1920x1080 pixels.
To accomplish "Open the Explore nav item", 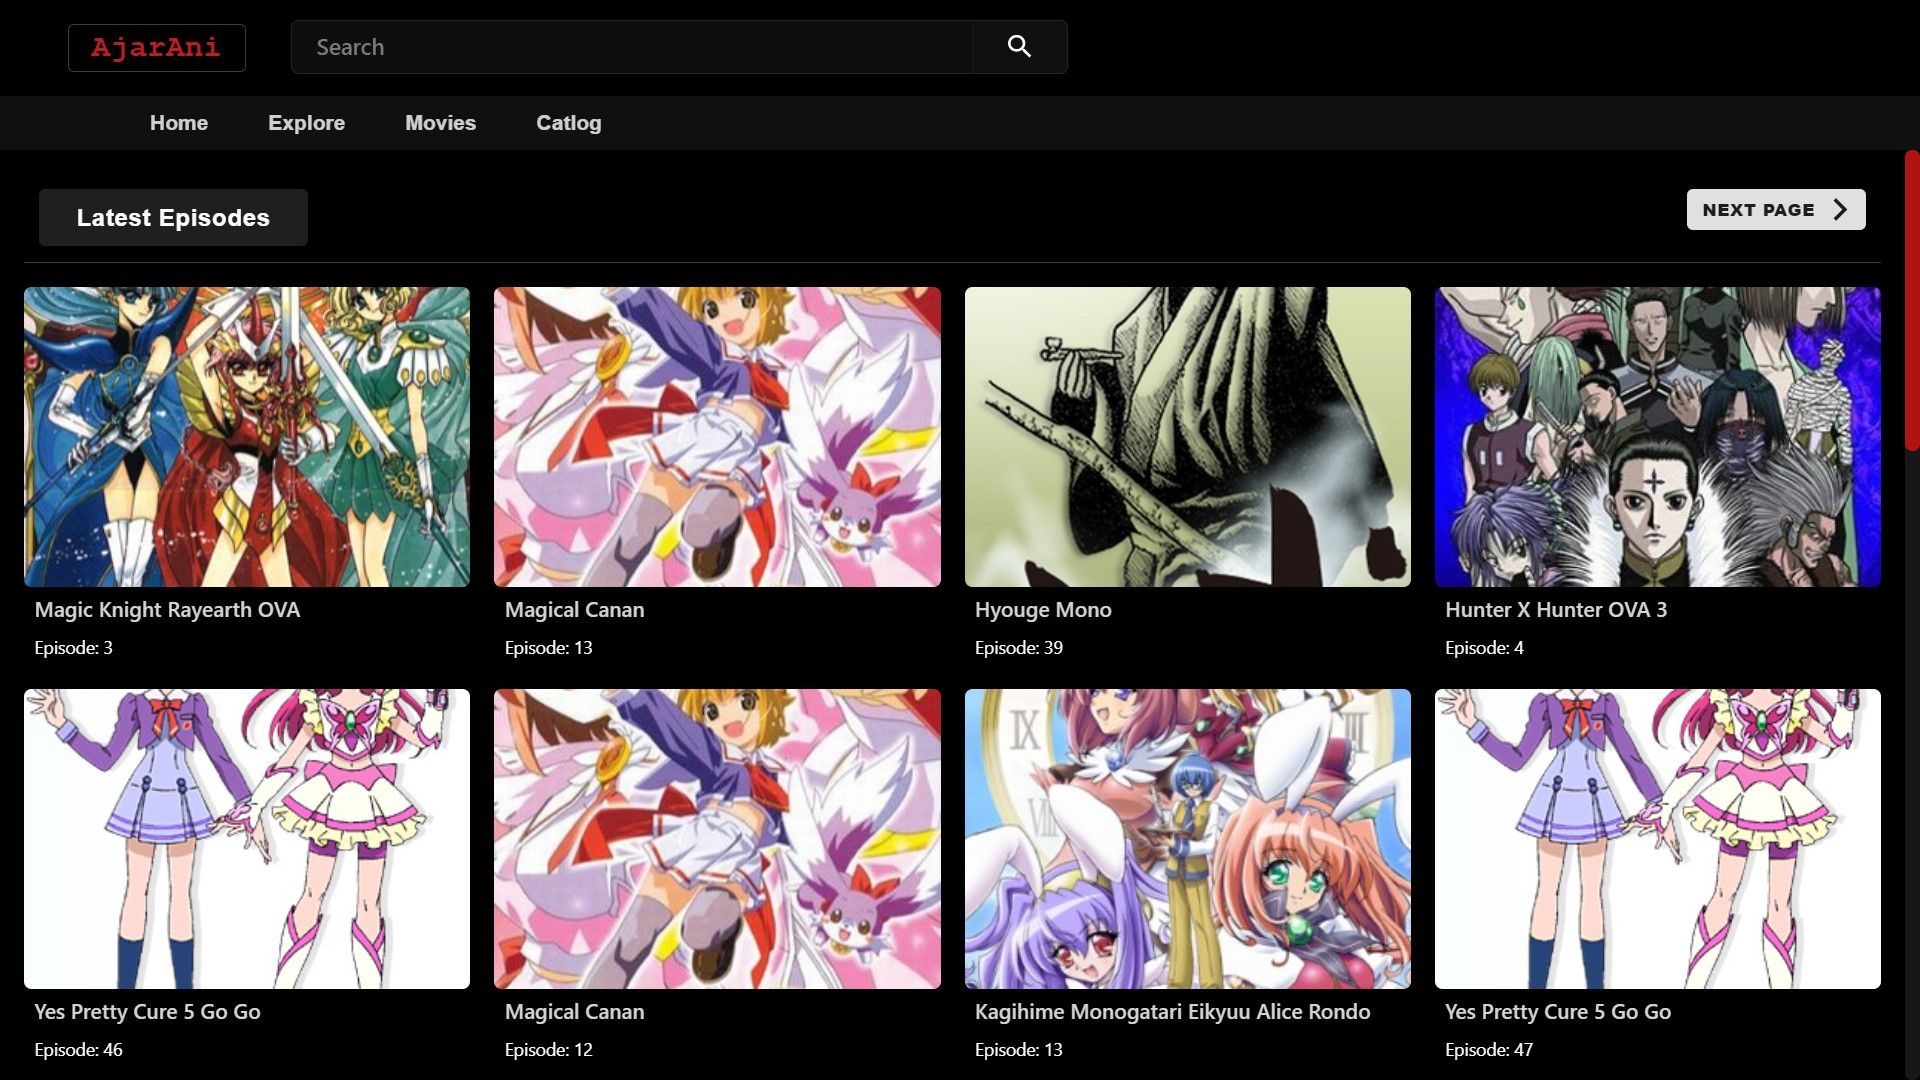I will tap(306, 123).
